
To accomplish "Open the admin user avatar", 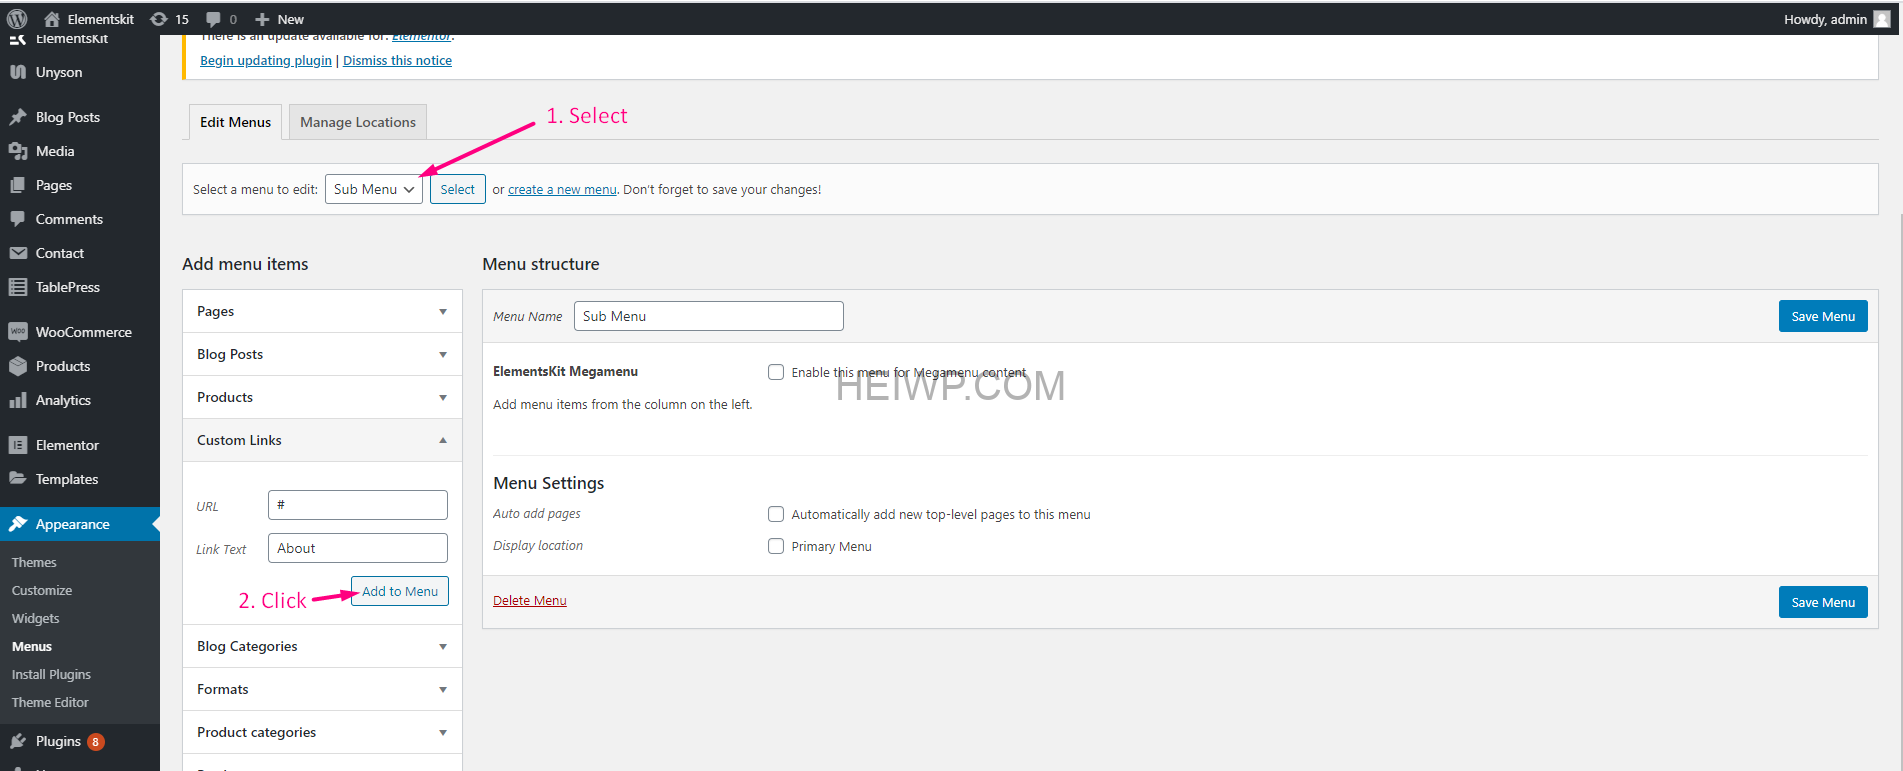I will (x=1881, y=19).
